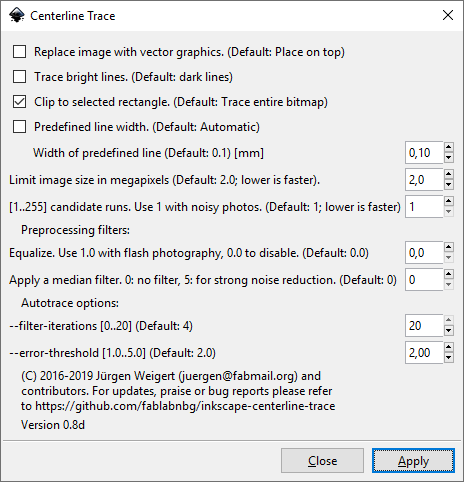Uncheck Clip to selected rectangle

pos(19,102)
